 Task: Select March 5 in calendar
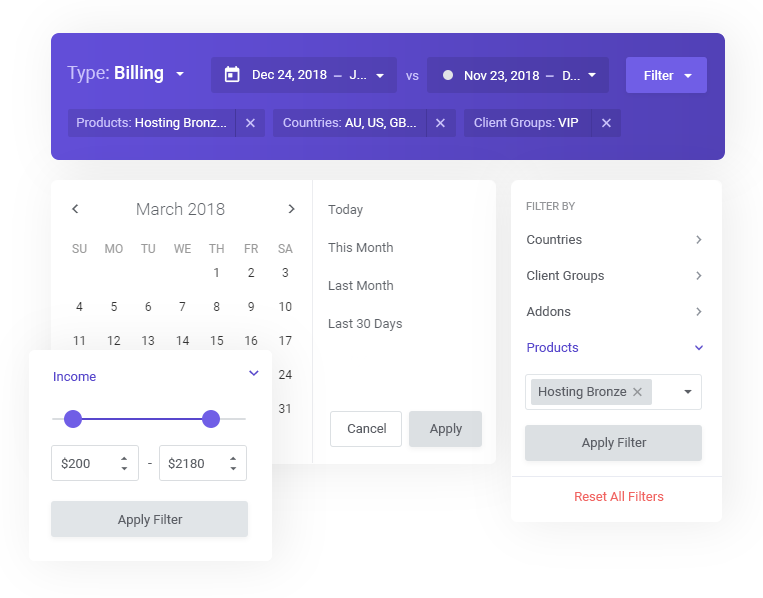(114, 307)
